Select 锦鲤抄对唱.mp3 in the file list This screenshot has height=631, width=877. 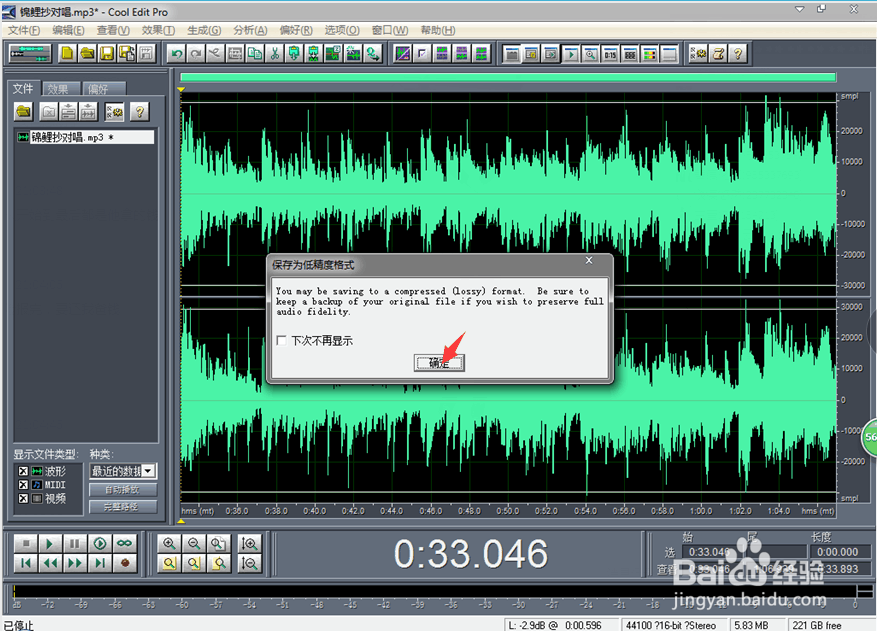(x=85, y=137)
